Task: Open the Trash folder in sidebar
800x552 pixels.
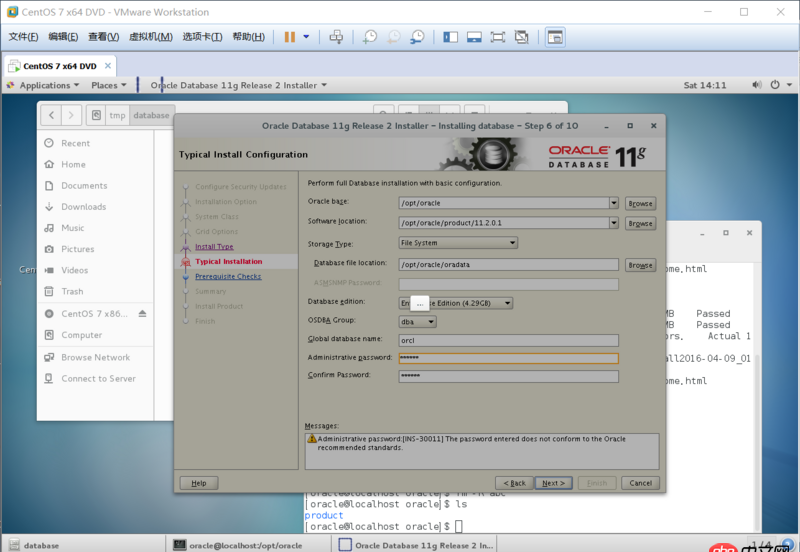Action: coord(72,291)
